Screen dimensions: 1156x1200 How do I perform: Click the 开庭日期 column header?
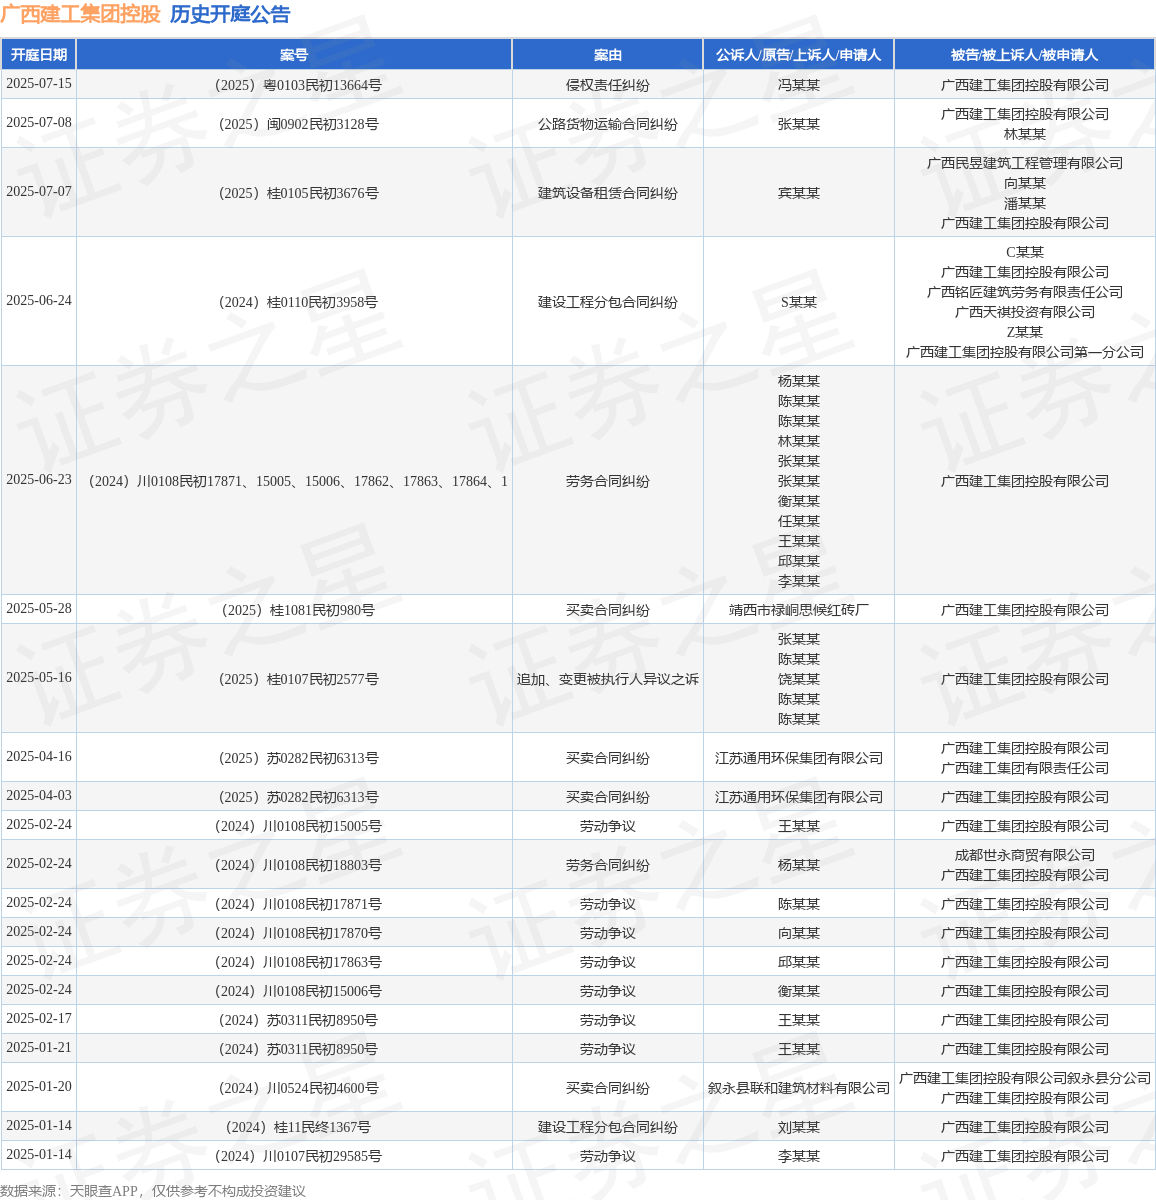[39, 55]
